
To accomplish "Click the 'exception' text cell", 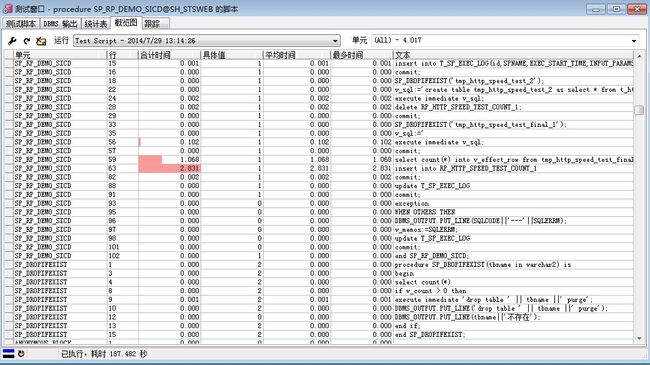I will click(x=513, y=203).
